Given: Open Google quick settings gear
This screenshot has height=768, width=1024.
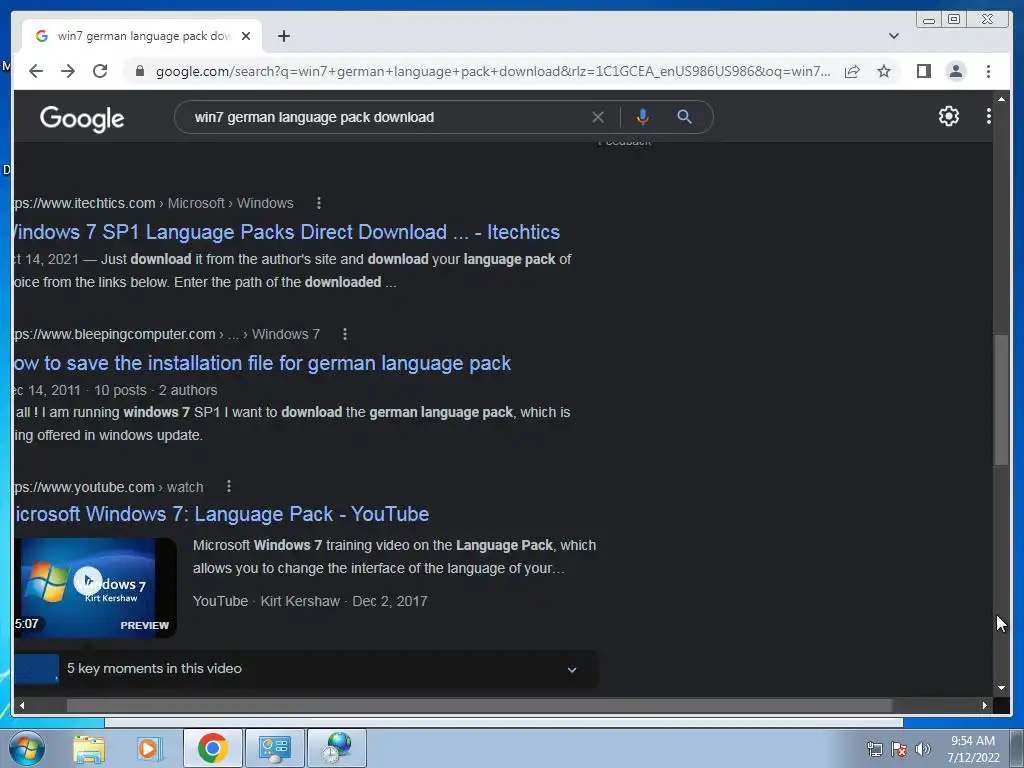Looking at the screenshot, I should click(x=948, y=116).
